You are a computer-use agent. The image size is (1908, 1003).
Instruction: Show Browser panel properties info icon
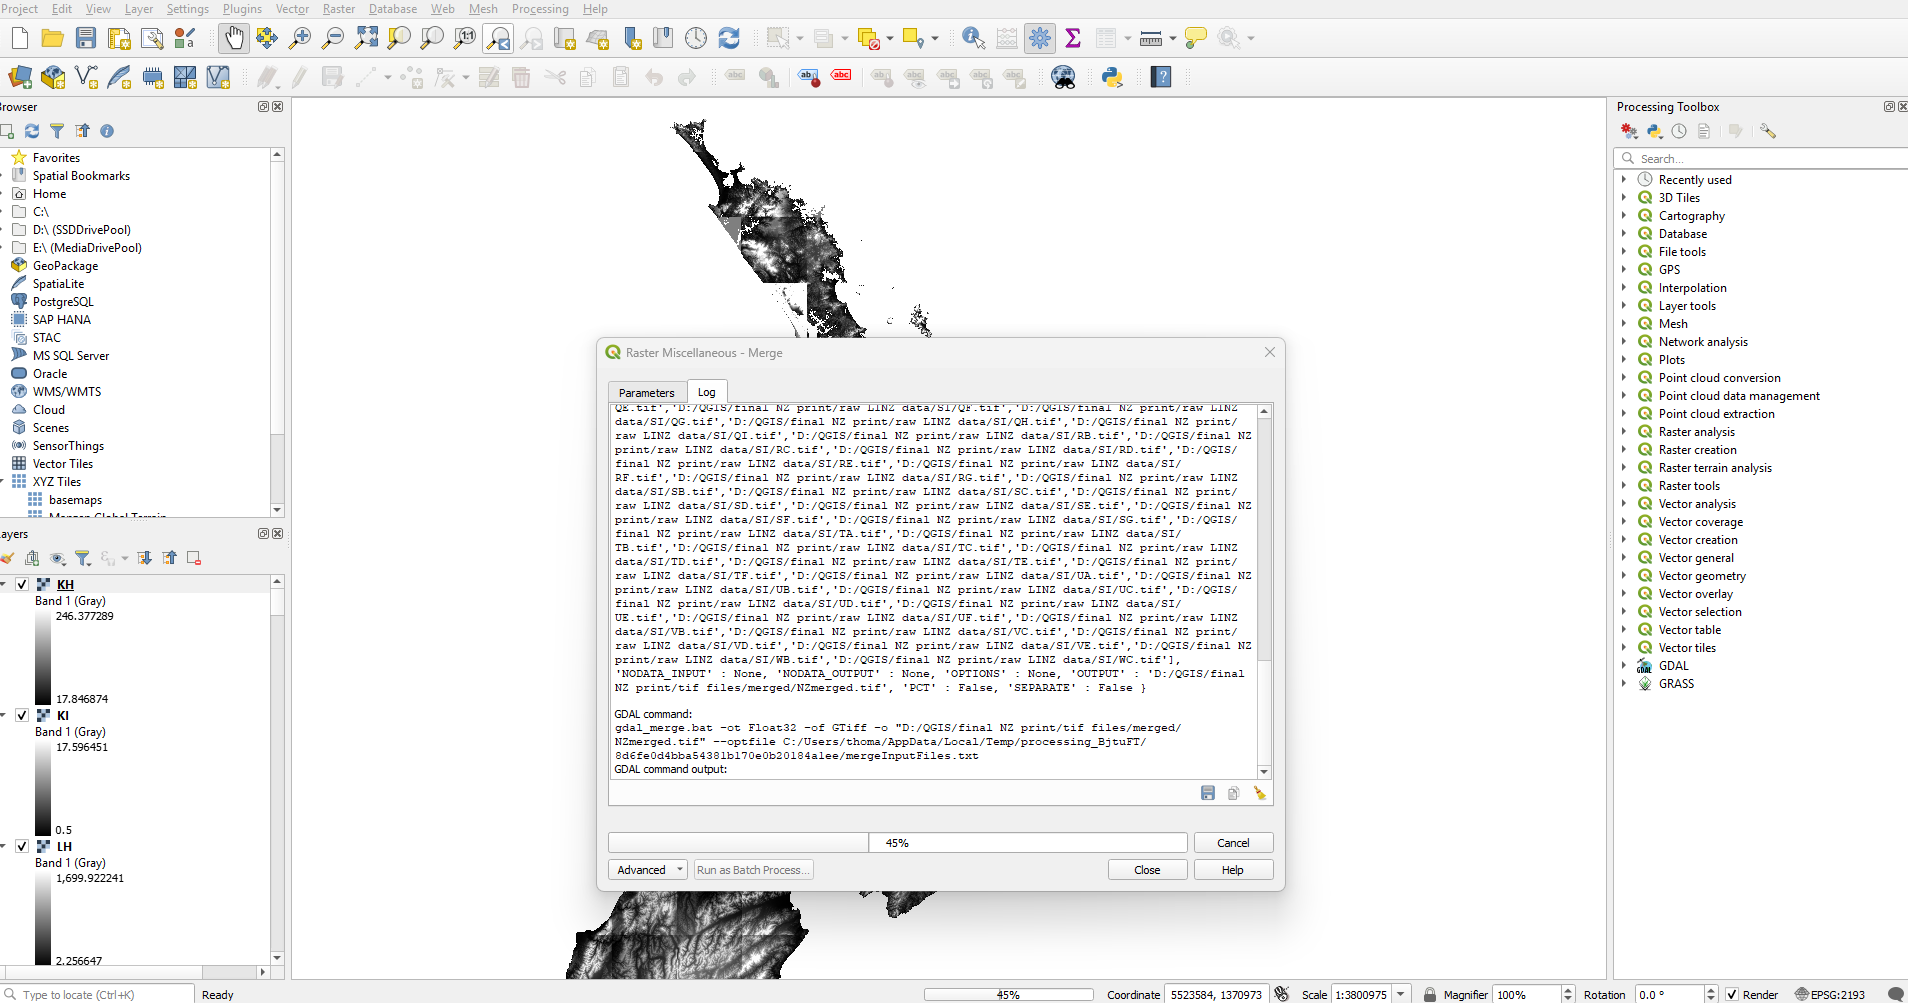coord(107,131)
